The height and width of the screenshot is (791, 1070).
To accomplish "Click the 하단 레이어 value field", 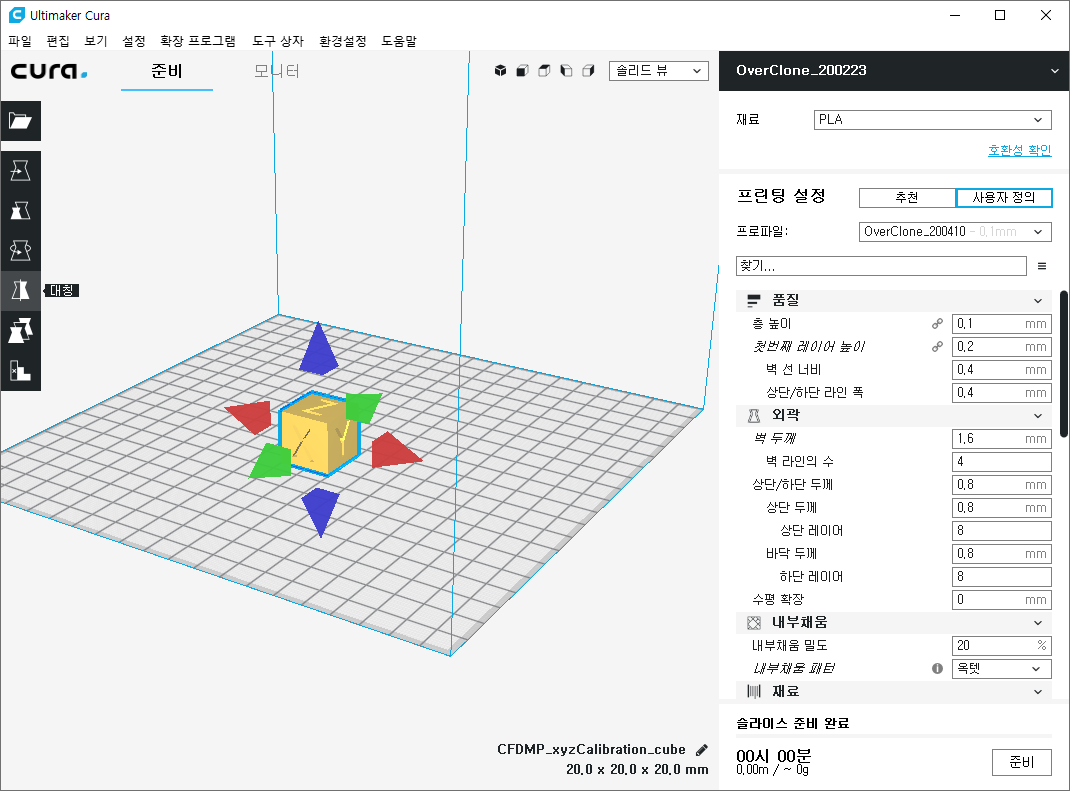I will [1001, 577].
